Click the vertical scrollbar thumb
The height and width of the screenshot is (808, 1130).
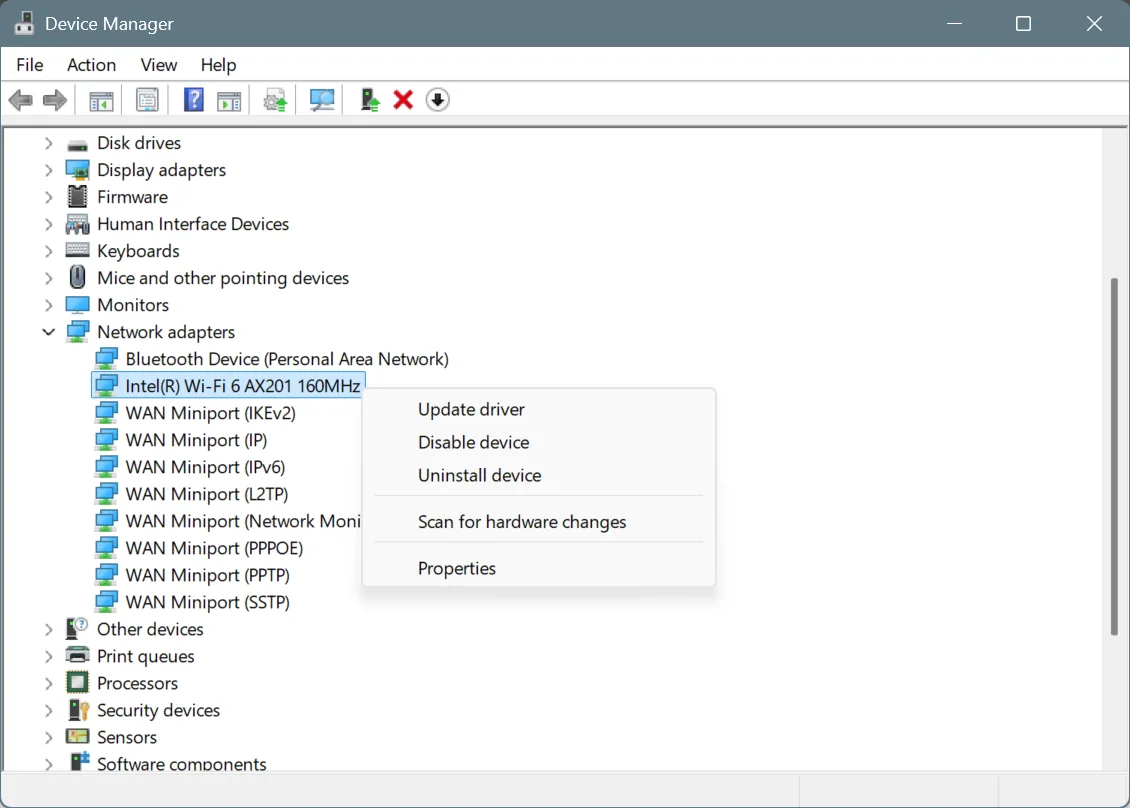[x=1114, y=456]
